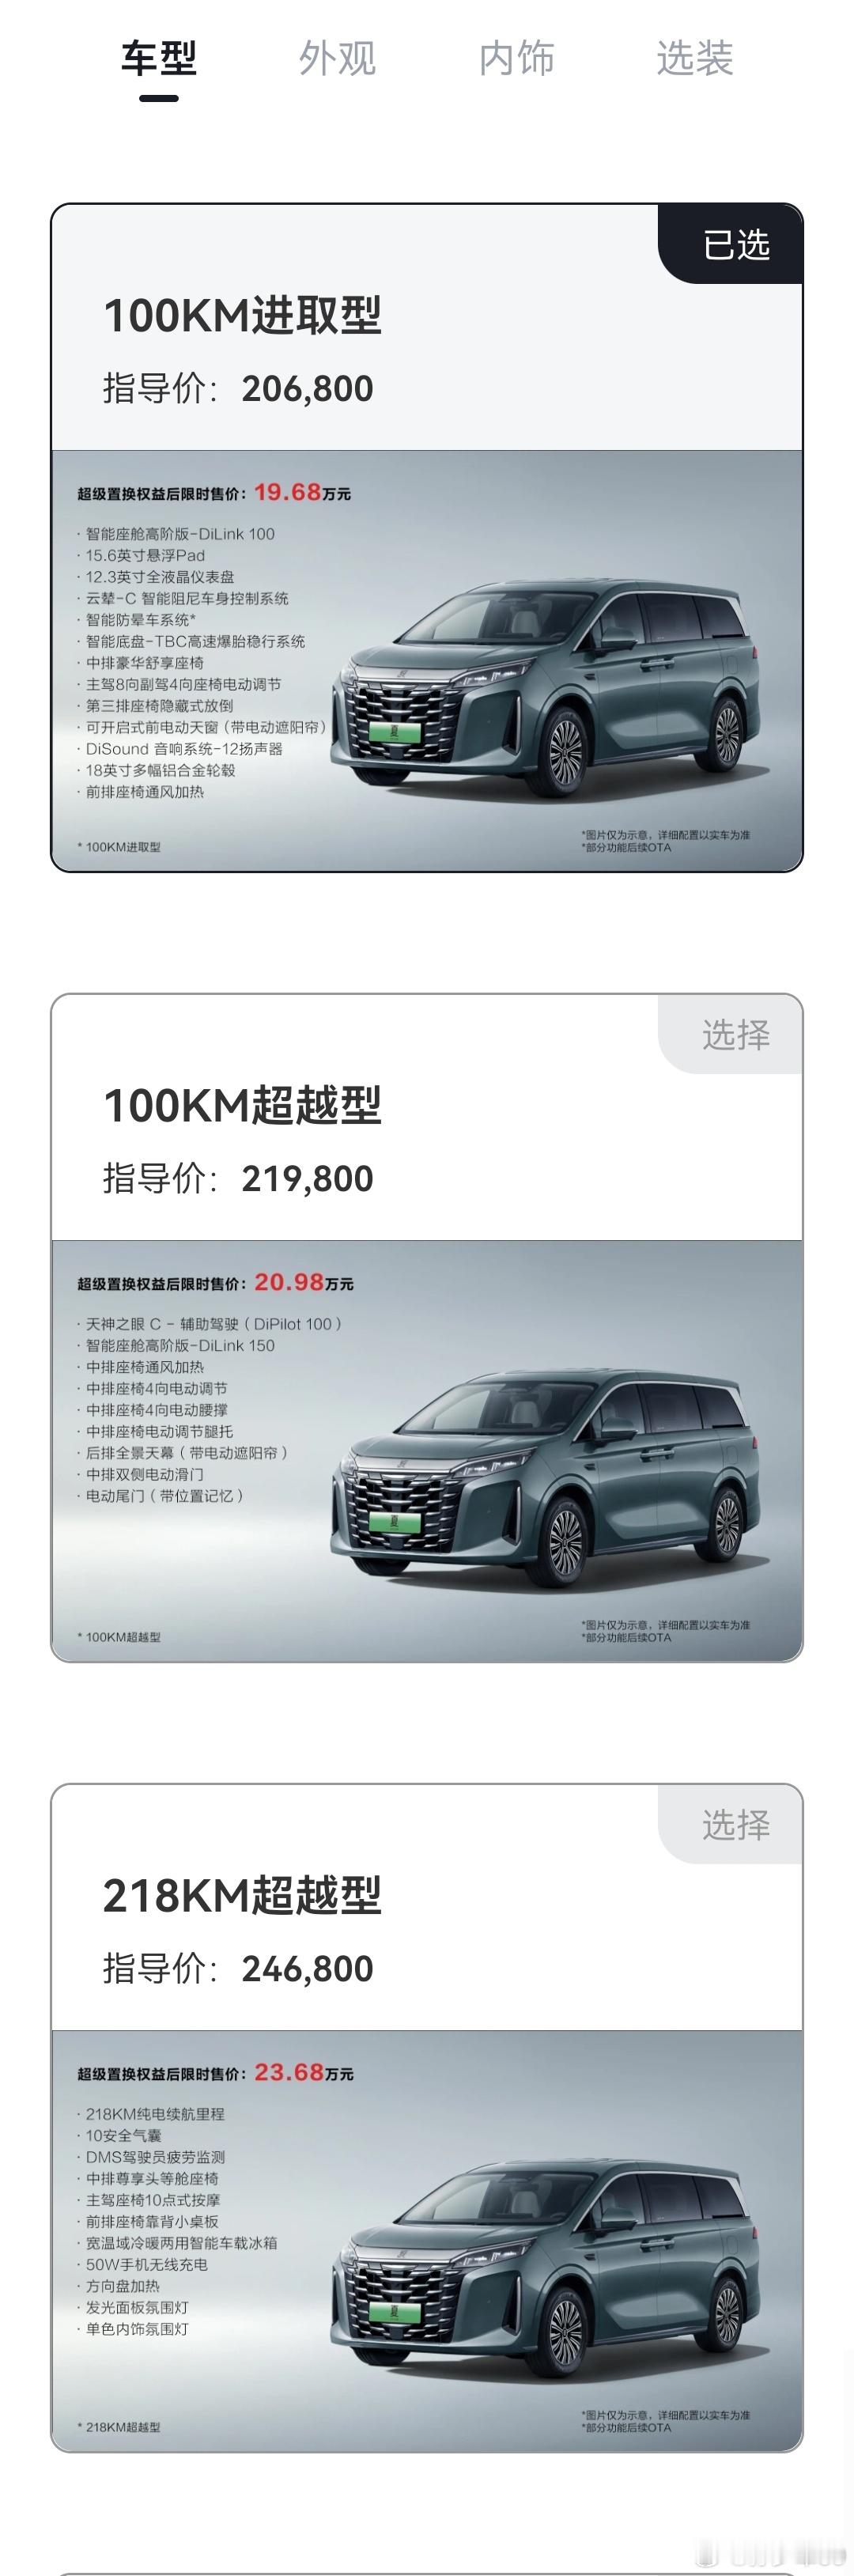Open the 218KM超越型 title

(x=242, y=1895)
